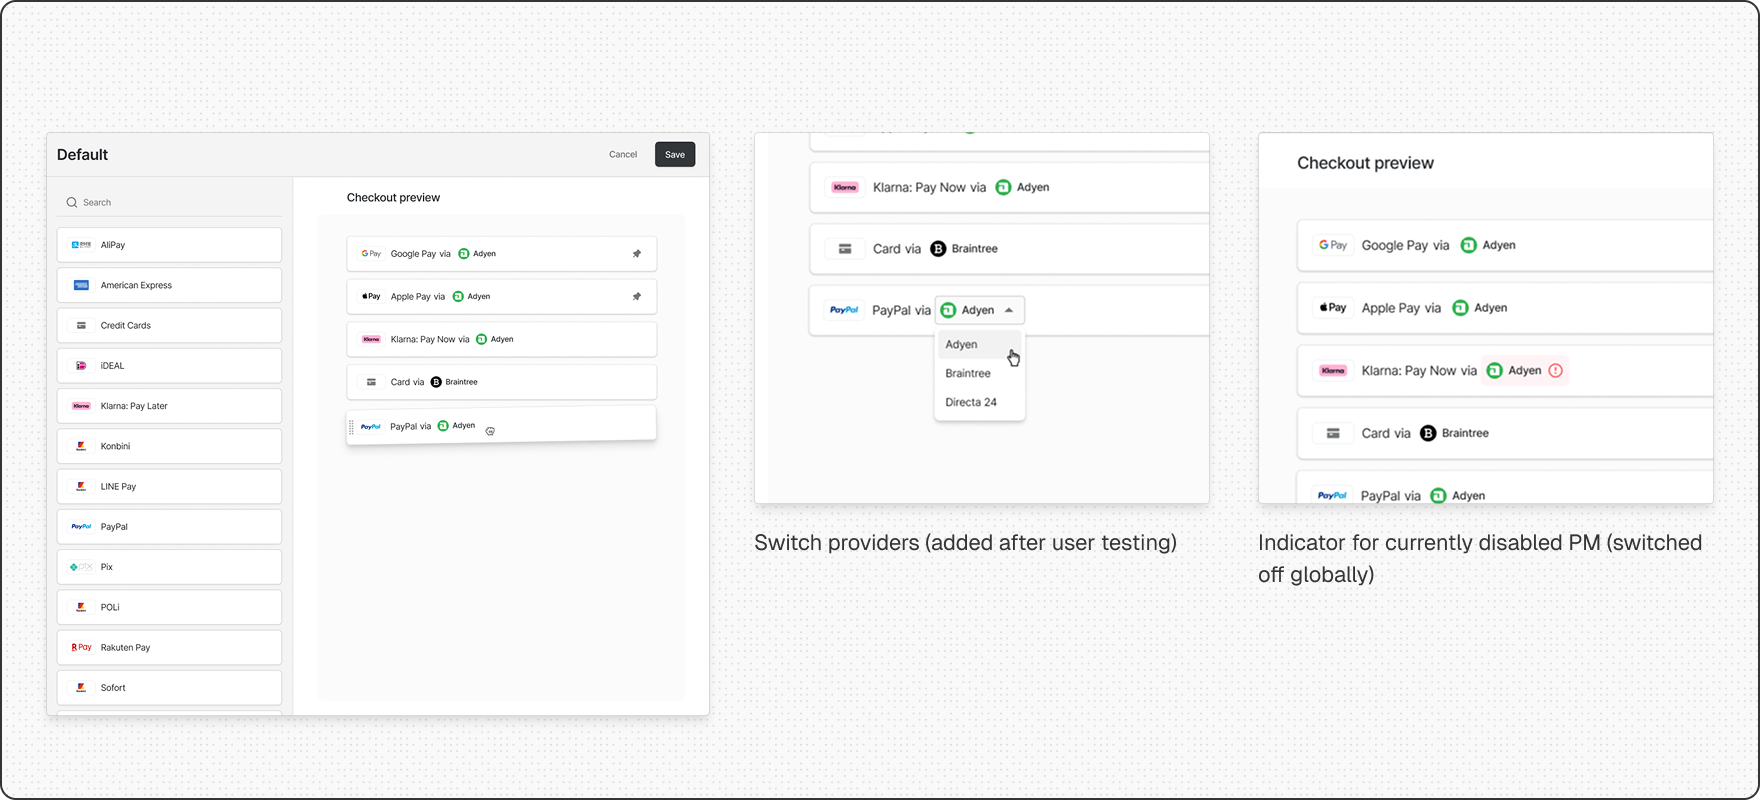
Task: Collapse the PayPal provider dropdown arrow
Action: coord(1009,310)
